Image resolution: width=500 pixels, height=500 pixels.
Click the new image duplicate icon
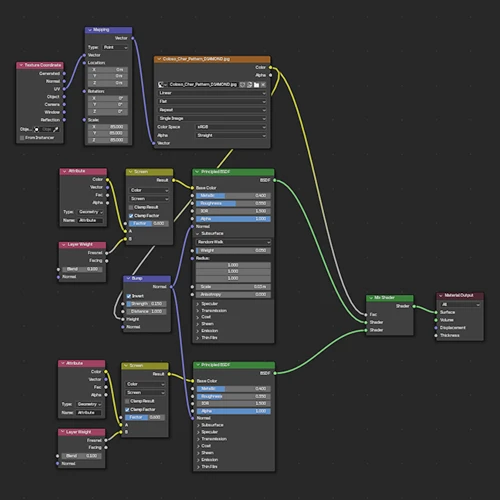(249, 85)
